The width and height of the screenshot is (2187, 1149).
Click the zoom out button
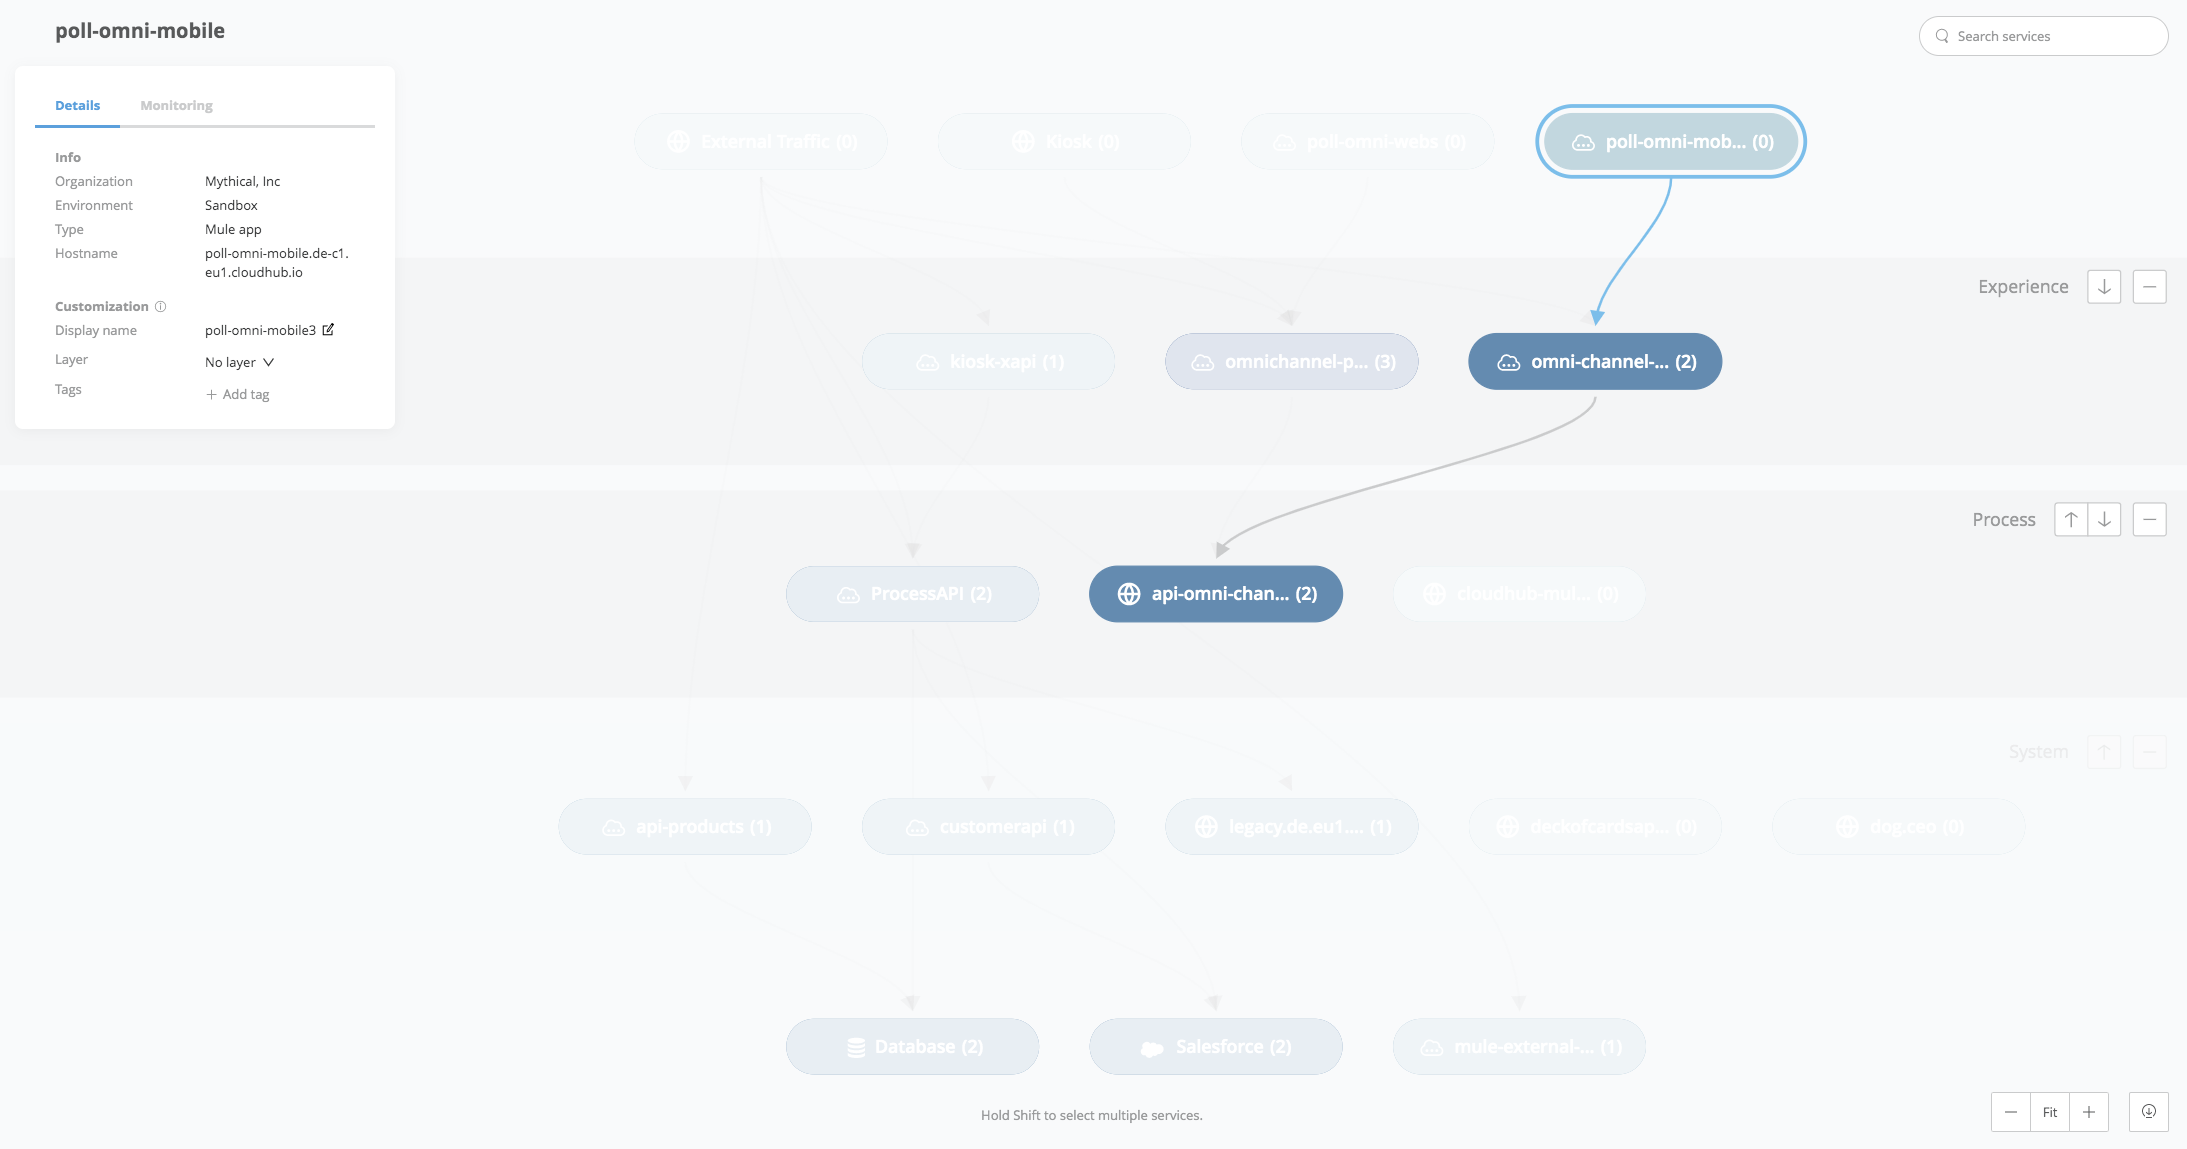point(2011,1111)
